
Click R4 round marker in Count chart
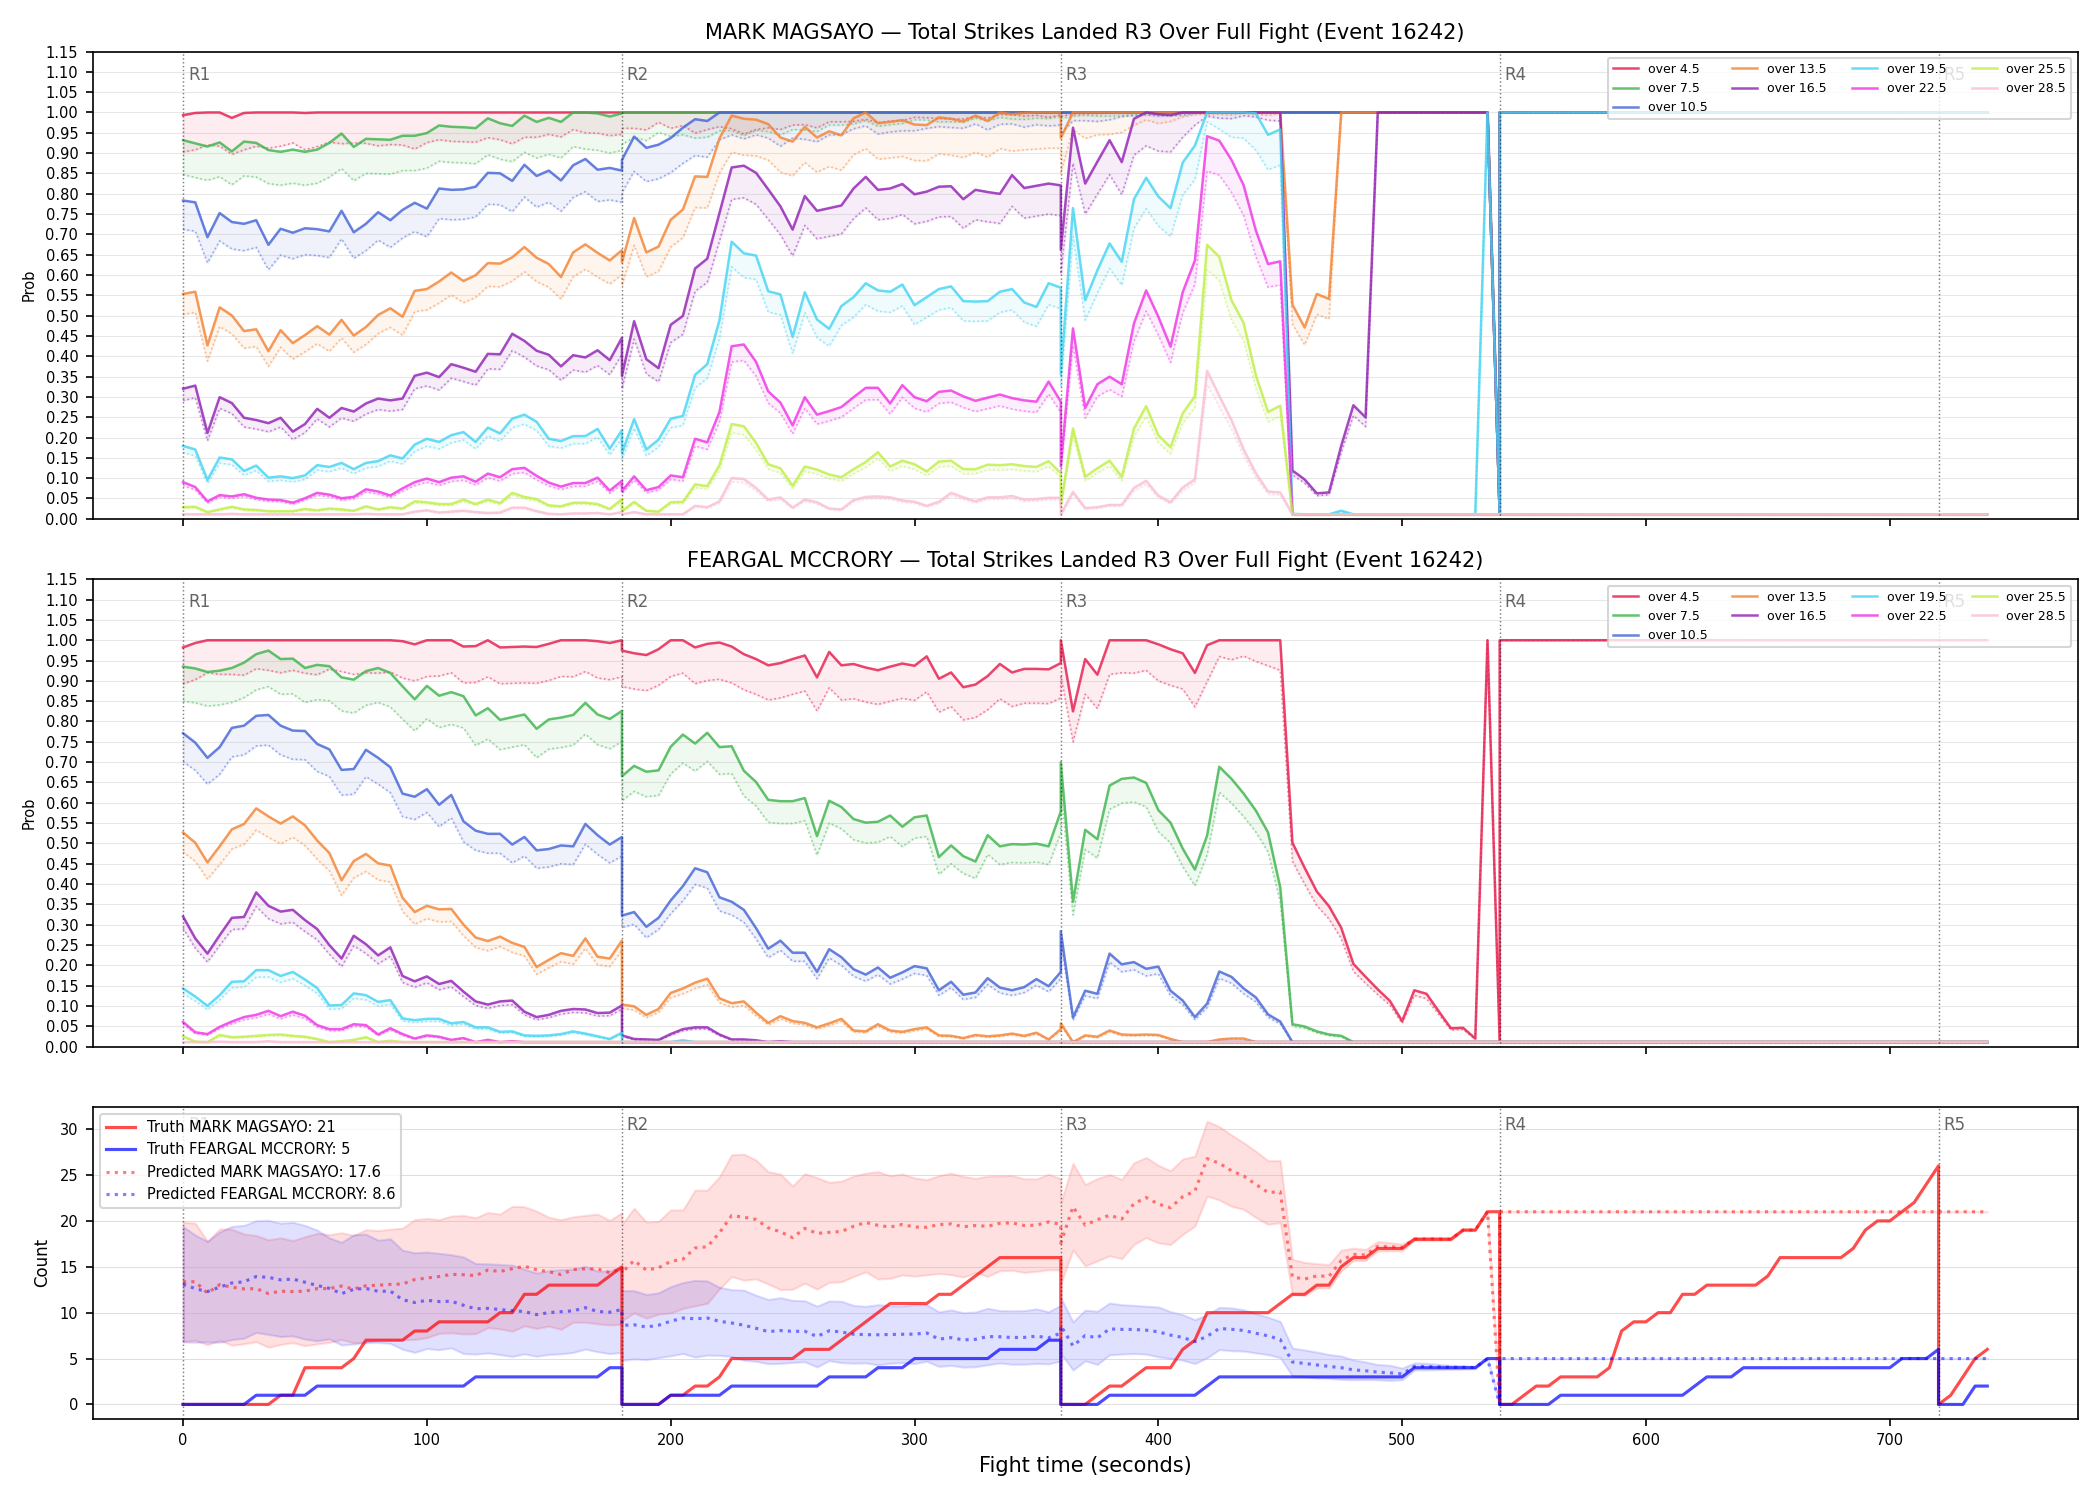[1515, 1124]
